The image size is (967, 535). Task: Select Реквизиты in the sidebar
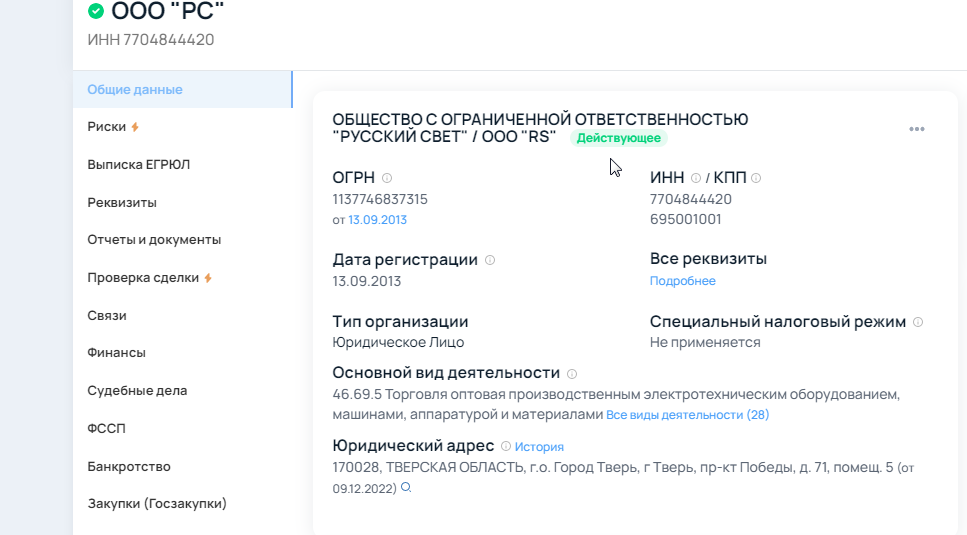tap(122, 203)
